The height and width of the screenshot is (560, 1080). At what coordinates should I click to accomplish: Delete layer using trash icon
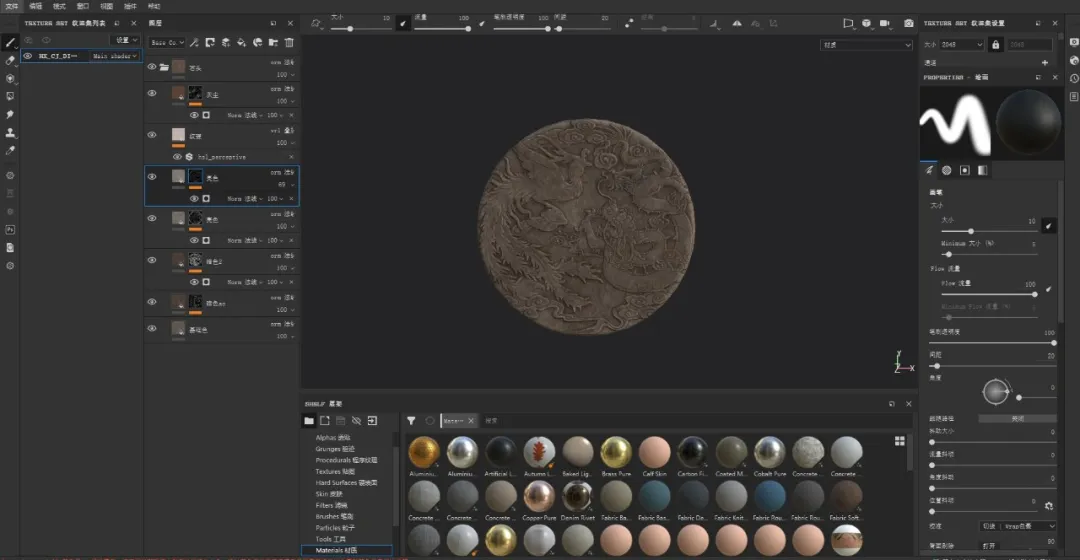[x=289, y=42]
